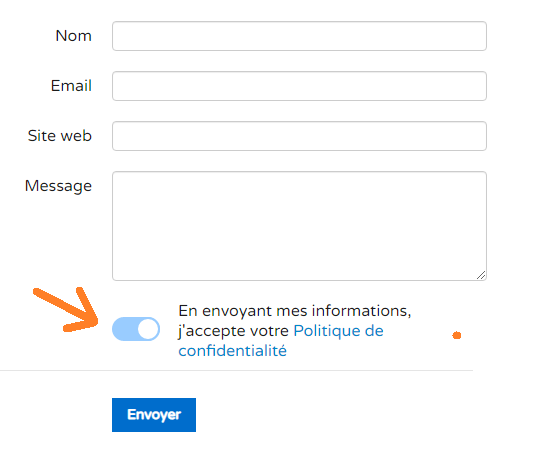Click the text j'accepte votre

[234, 331]
